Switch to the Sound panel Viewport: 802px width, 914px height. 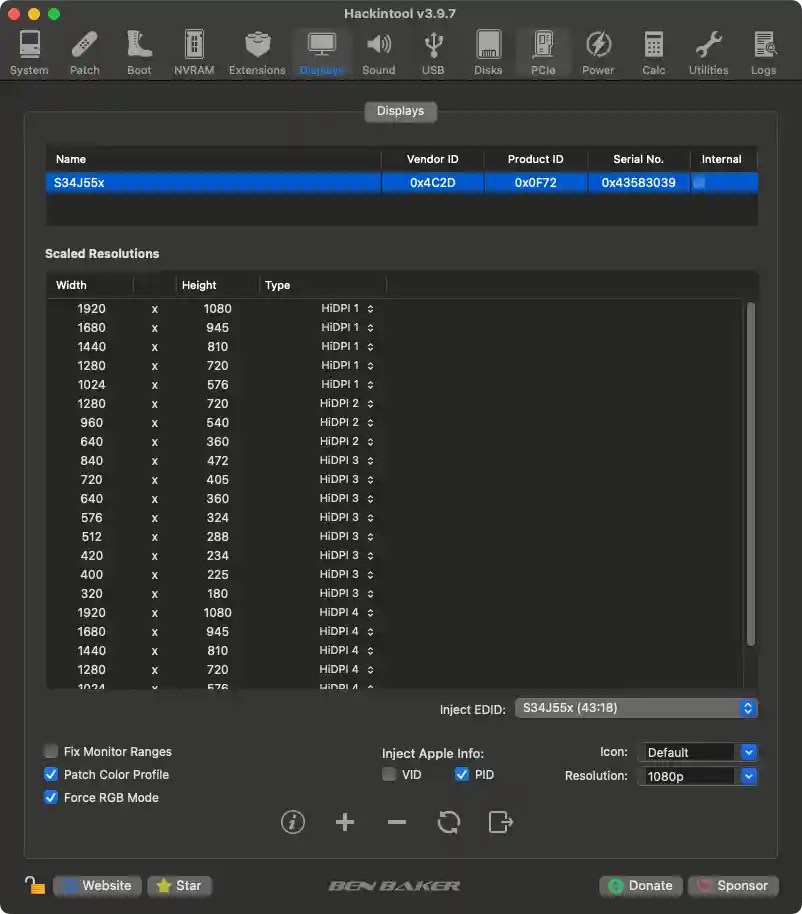click(x=379, y=51)
